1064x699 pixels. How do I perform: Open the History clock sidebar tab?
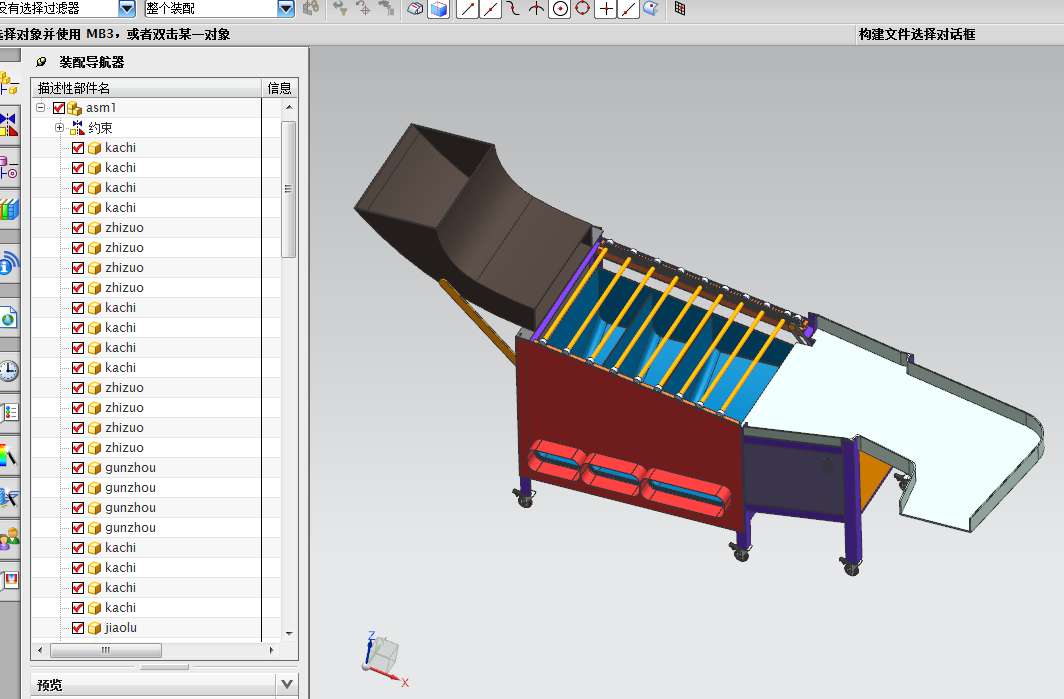point(8,371)
